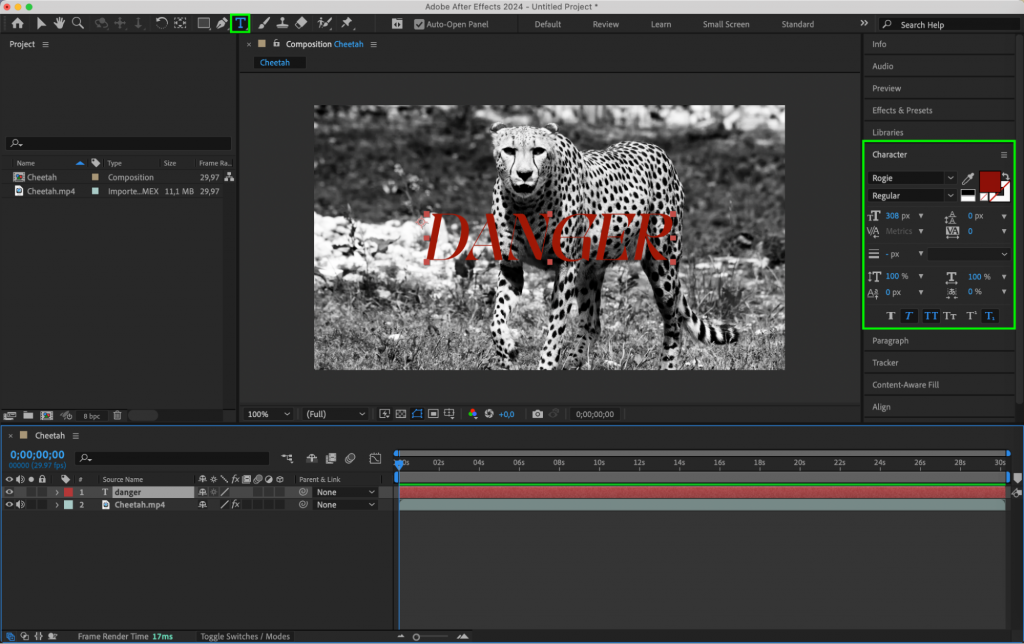1024x644 pixels.
Task: Pick the eyedropper in the Character panel
Action: (x=967, y=177)
